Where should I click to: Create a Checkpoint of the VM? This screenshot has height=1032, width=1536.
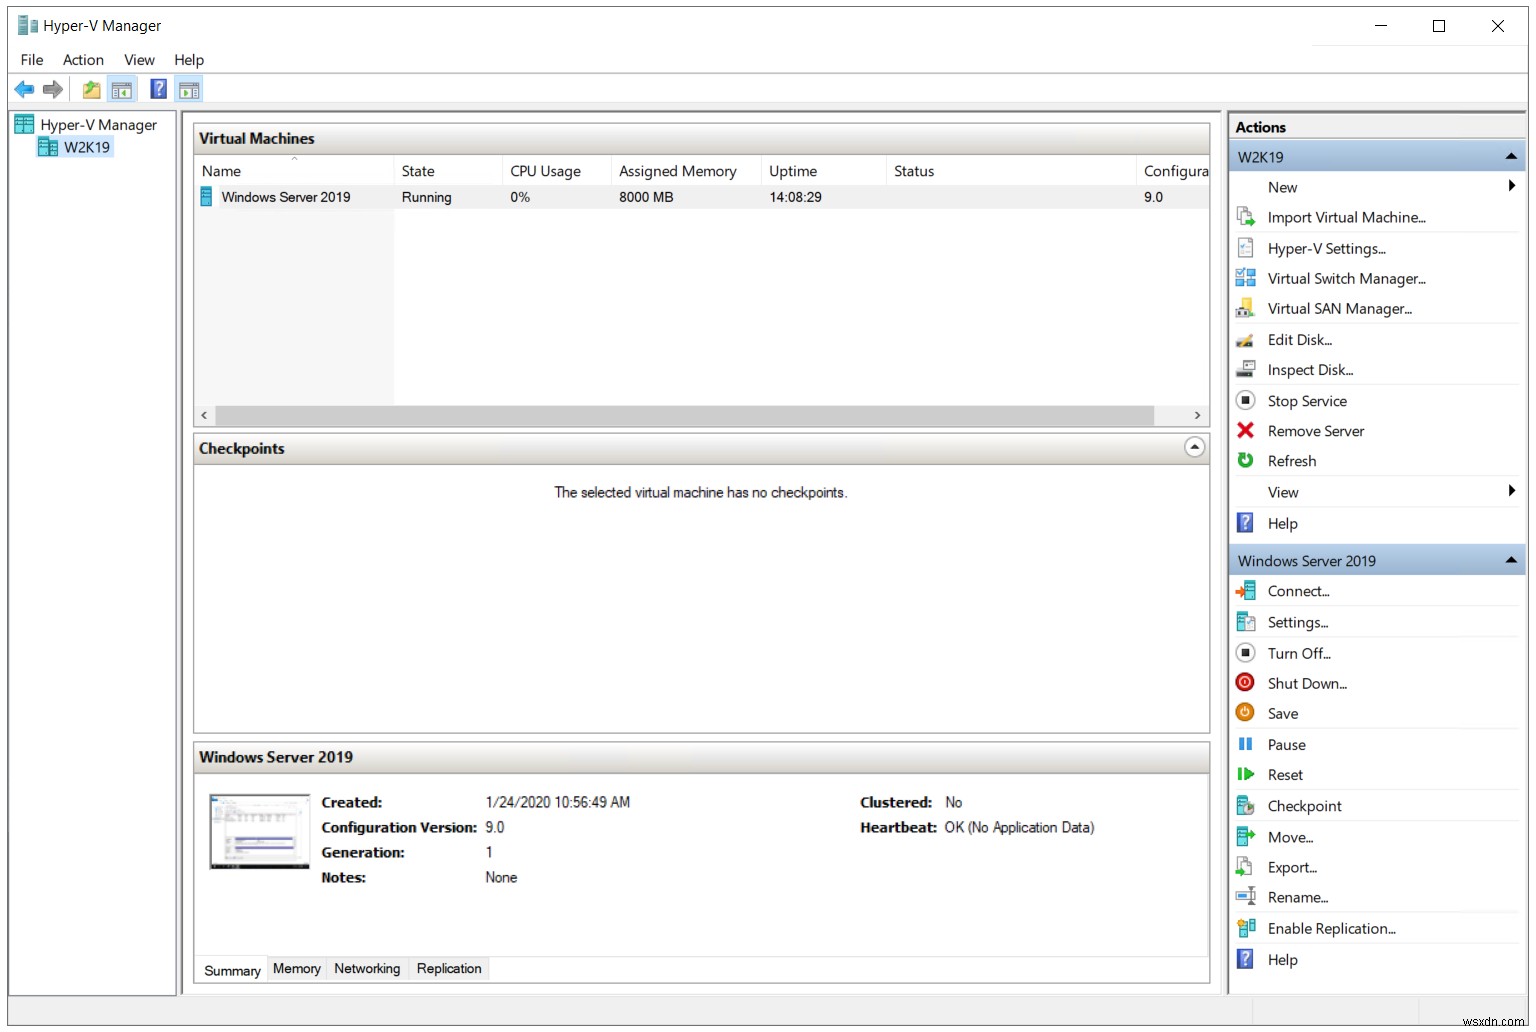(1303, 805)
